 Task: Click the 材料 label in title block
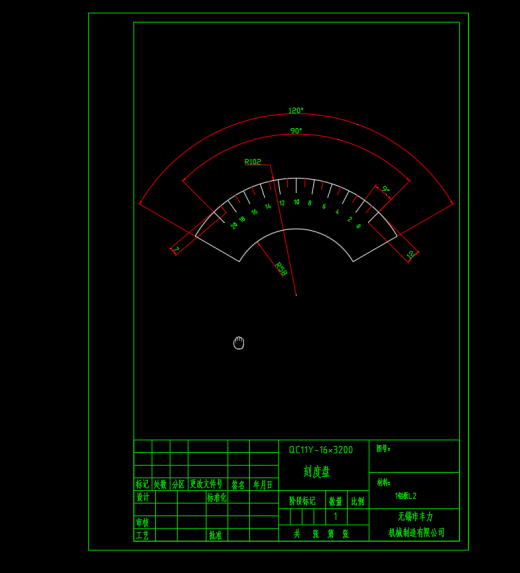384,483
